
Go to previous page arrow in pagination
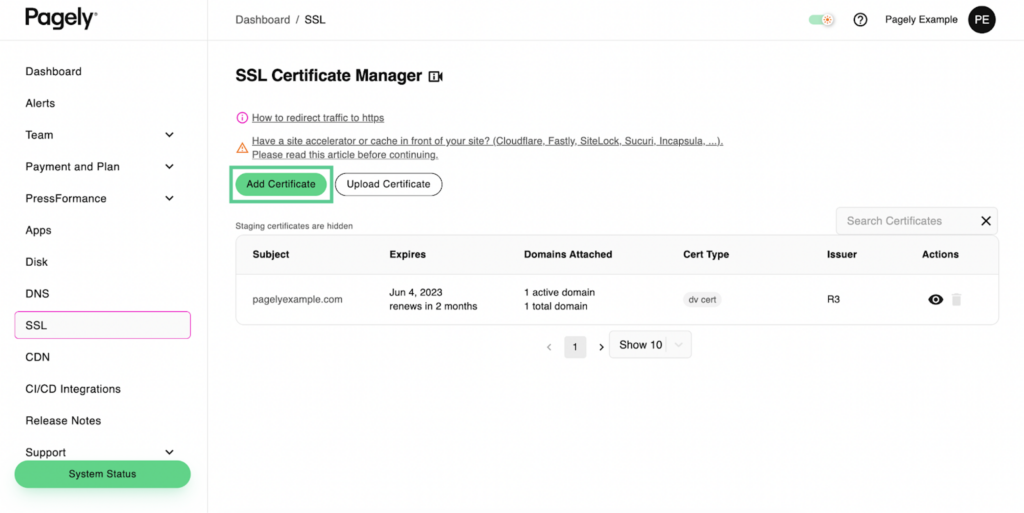[549, 347]
